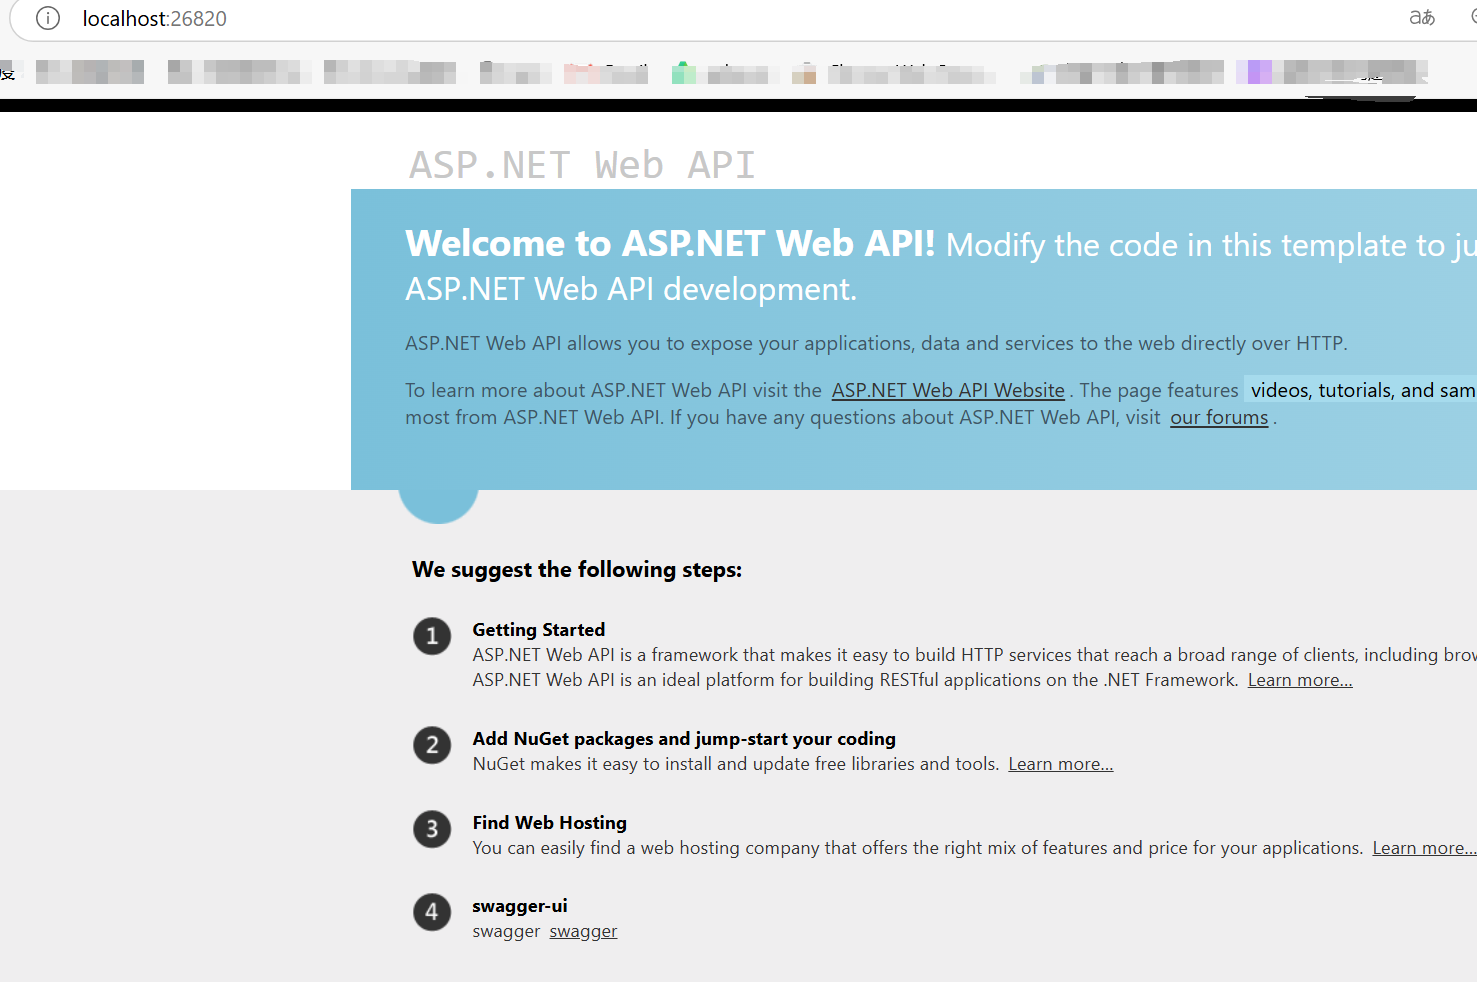The height and width of the screenshot is (982, 1477).
Task: Open Learn more link under Find Web Hosting
Action: pos(1424,848)
